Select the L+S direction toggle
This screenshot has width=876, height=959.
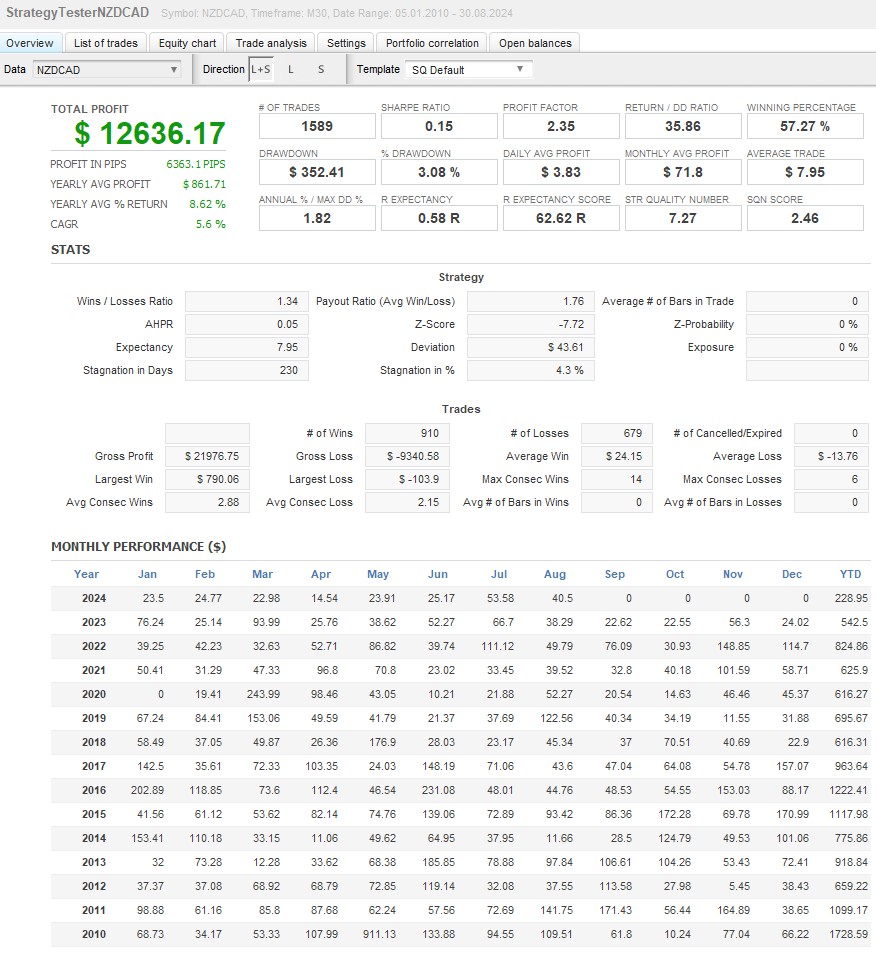[260, 70]
